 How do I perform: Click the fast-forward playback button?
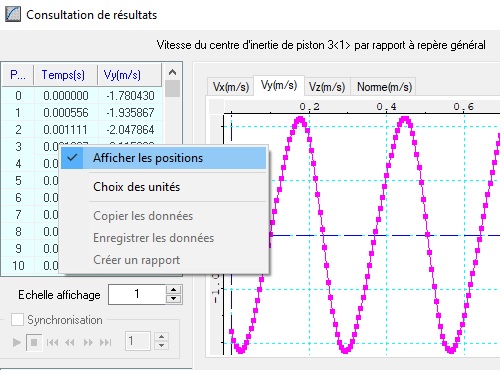tap(88, 342)
